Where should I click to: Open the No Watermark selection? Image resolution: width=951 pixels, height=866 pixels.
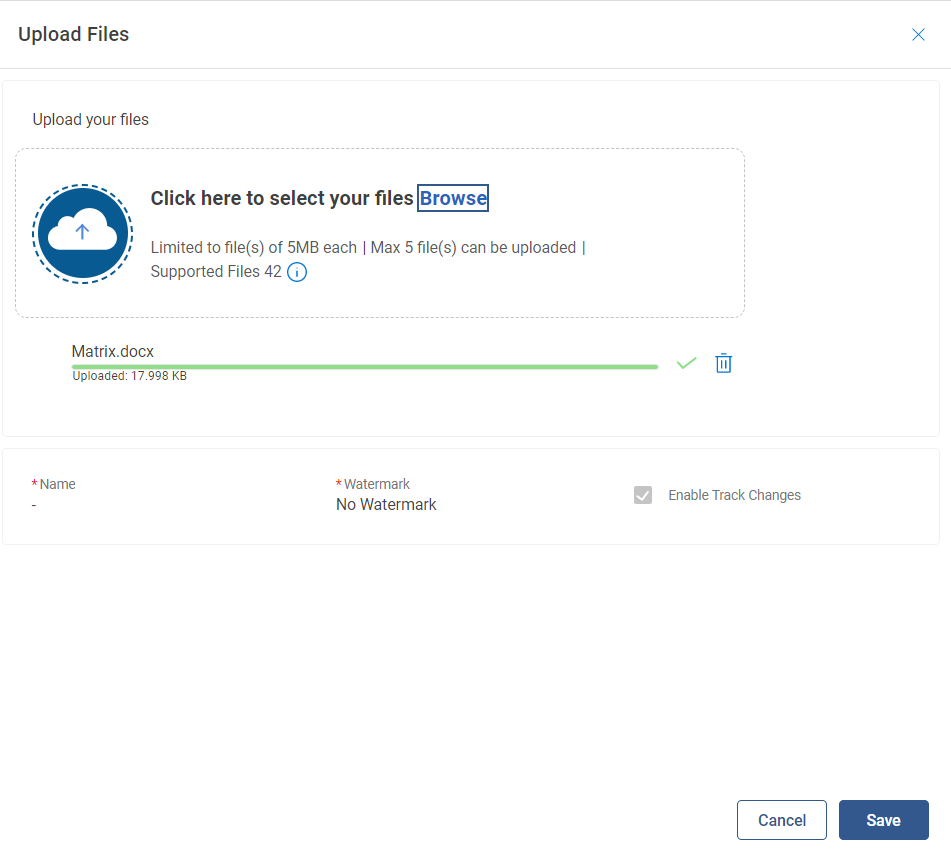tap(386, 505)
